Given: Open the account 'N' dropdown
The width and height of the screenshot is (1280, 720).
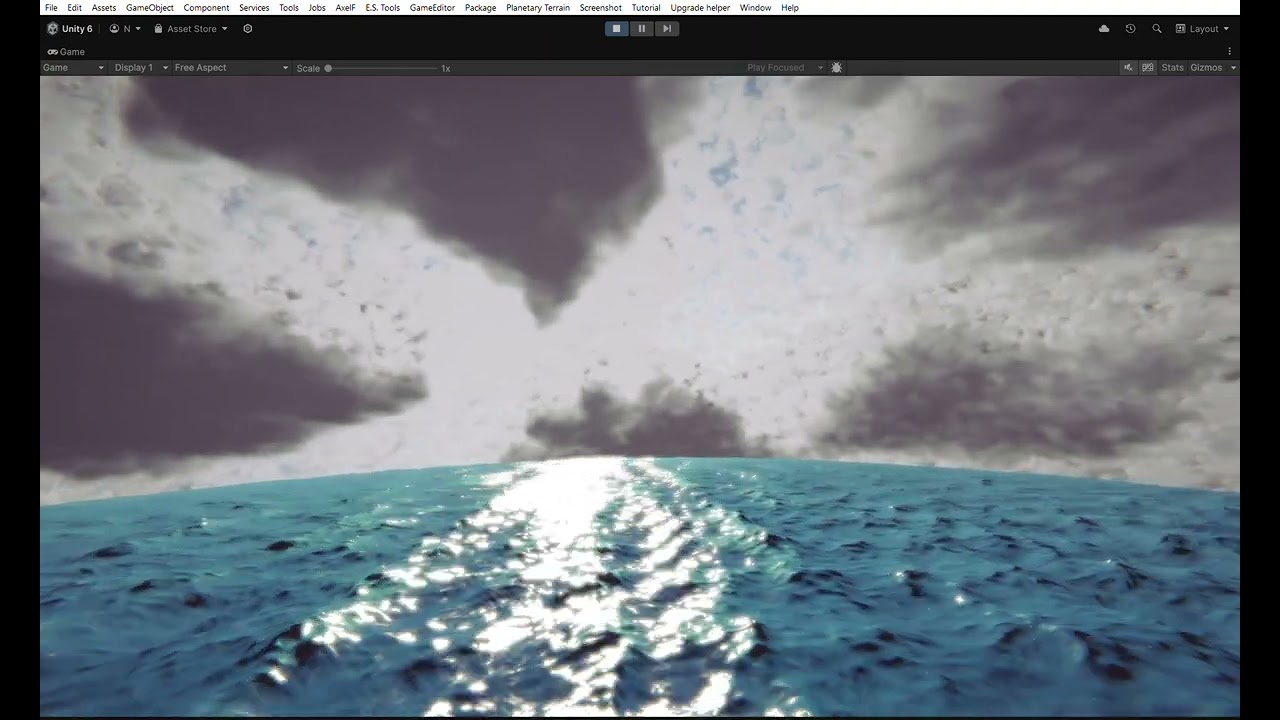Looking at the screenshot, I should tap(125, 29).
